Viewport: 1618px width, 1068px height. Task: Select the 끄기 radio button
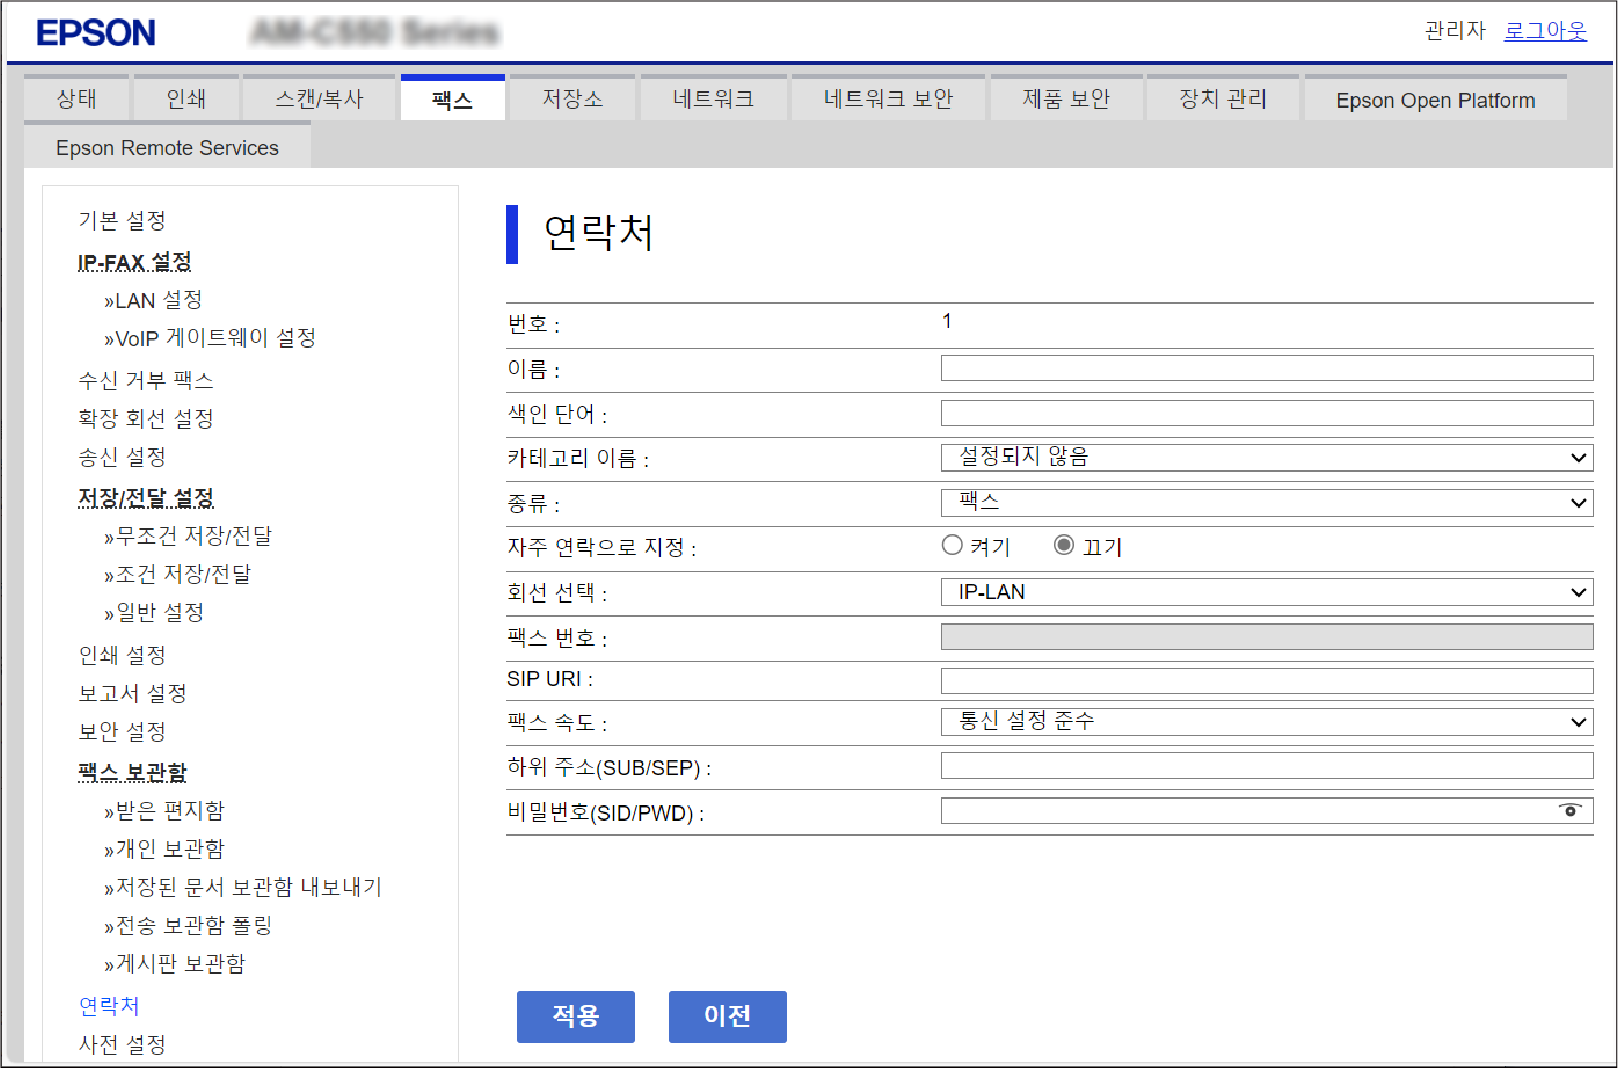coord(1064,545)
